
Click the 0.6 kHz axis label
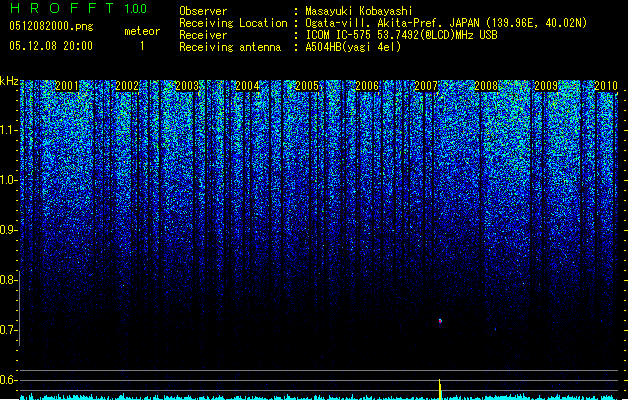(x=8, y=380)
